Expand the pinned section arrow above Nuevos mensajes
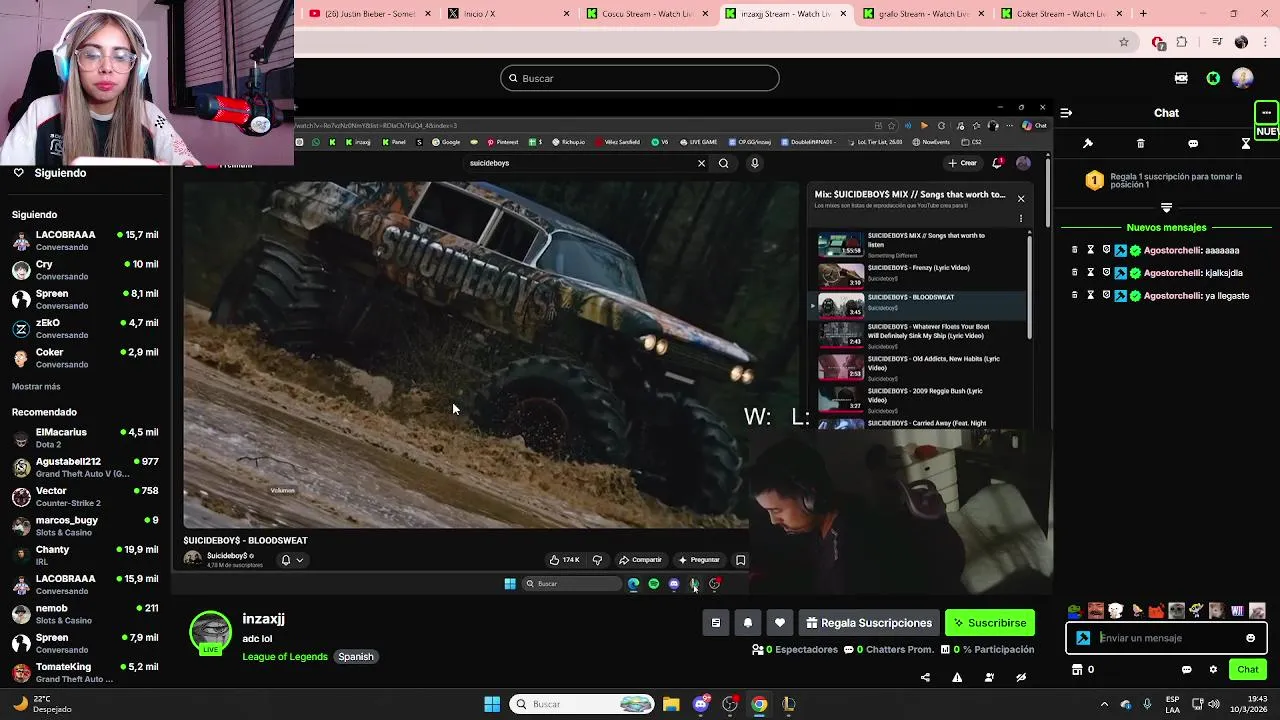This screenshot has height=720, width=1280. 1166,208
